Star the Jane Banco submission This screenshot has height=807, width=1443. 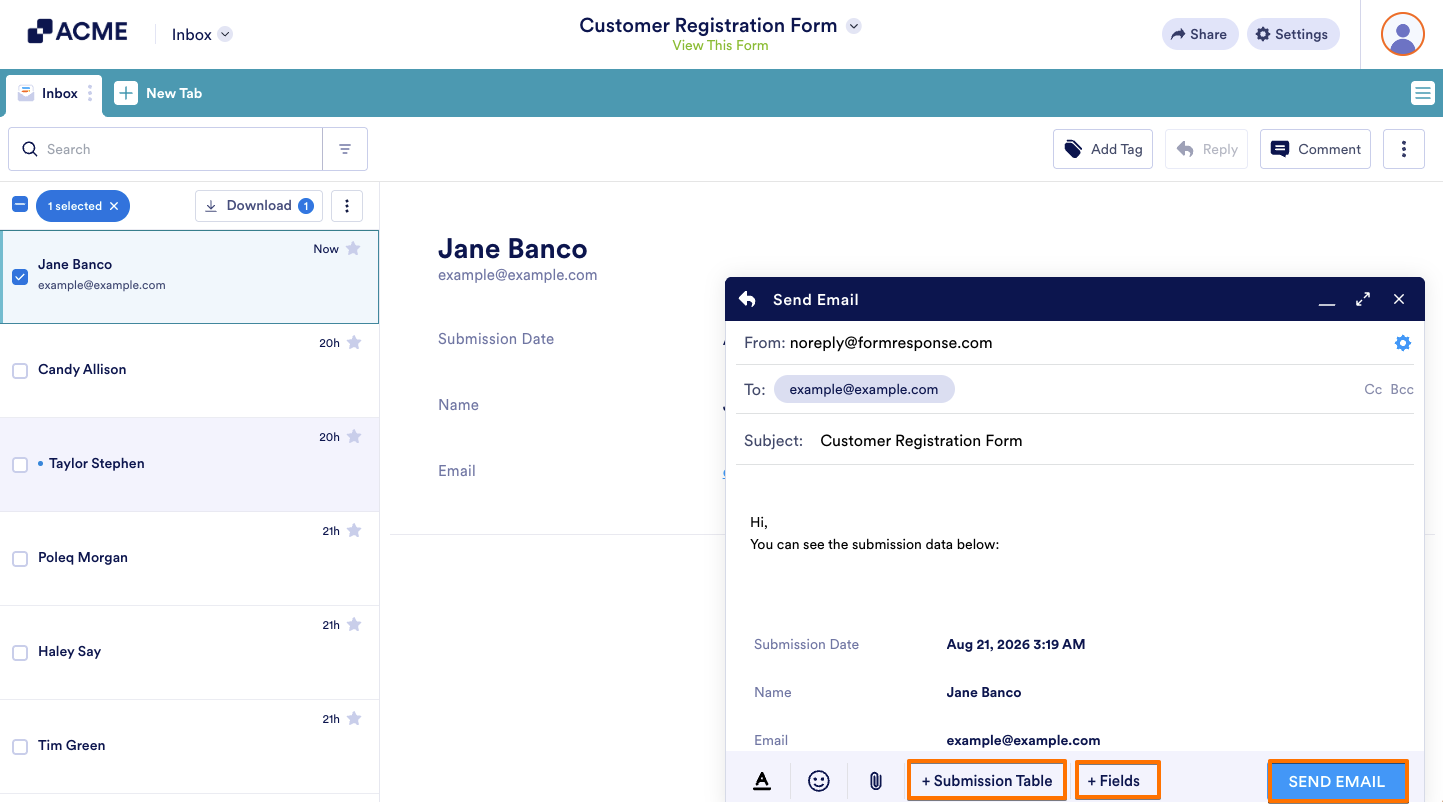pyautogui.click(x=353, y=249)
